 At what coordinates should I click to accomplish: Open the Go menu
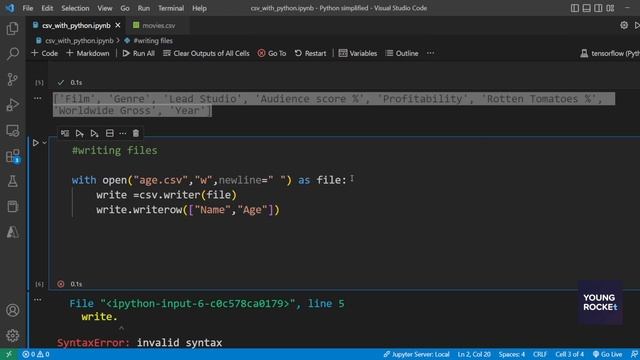(x=125, y=8)
